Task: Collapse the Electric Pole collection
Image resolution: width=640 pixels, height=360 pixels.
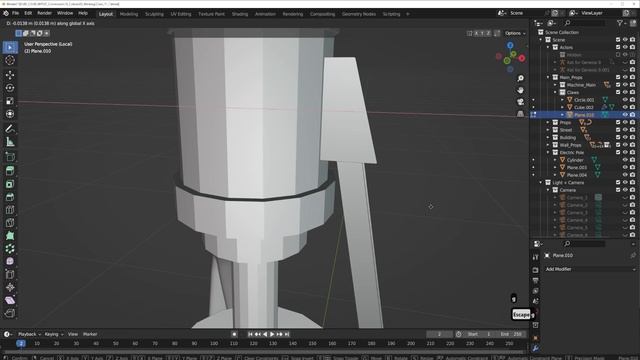Action: pos(548,153)
